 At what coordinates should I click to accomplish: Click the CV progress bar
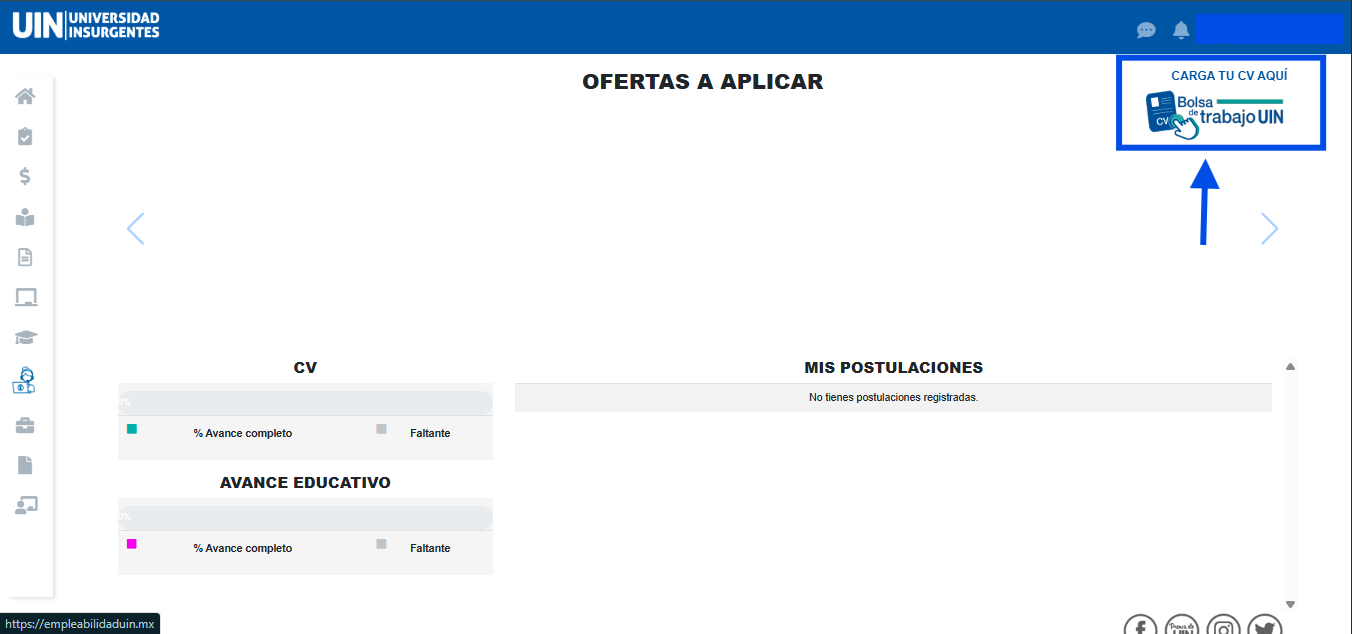coord(305,402)
